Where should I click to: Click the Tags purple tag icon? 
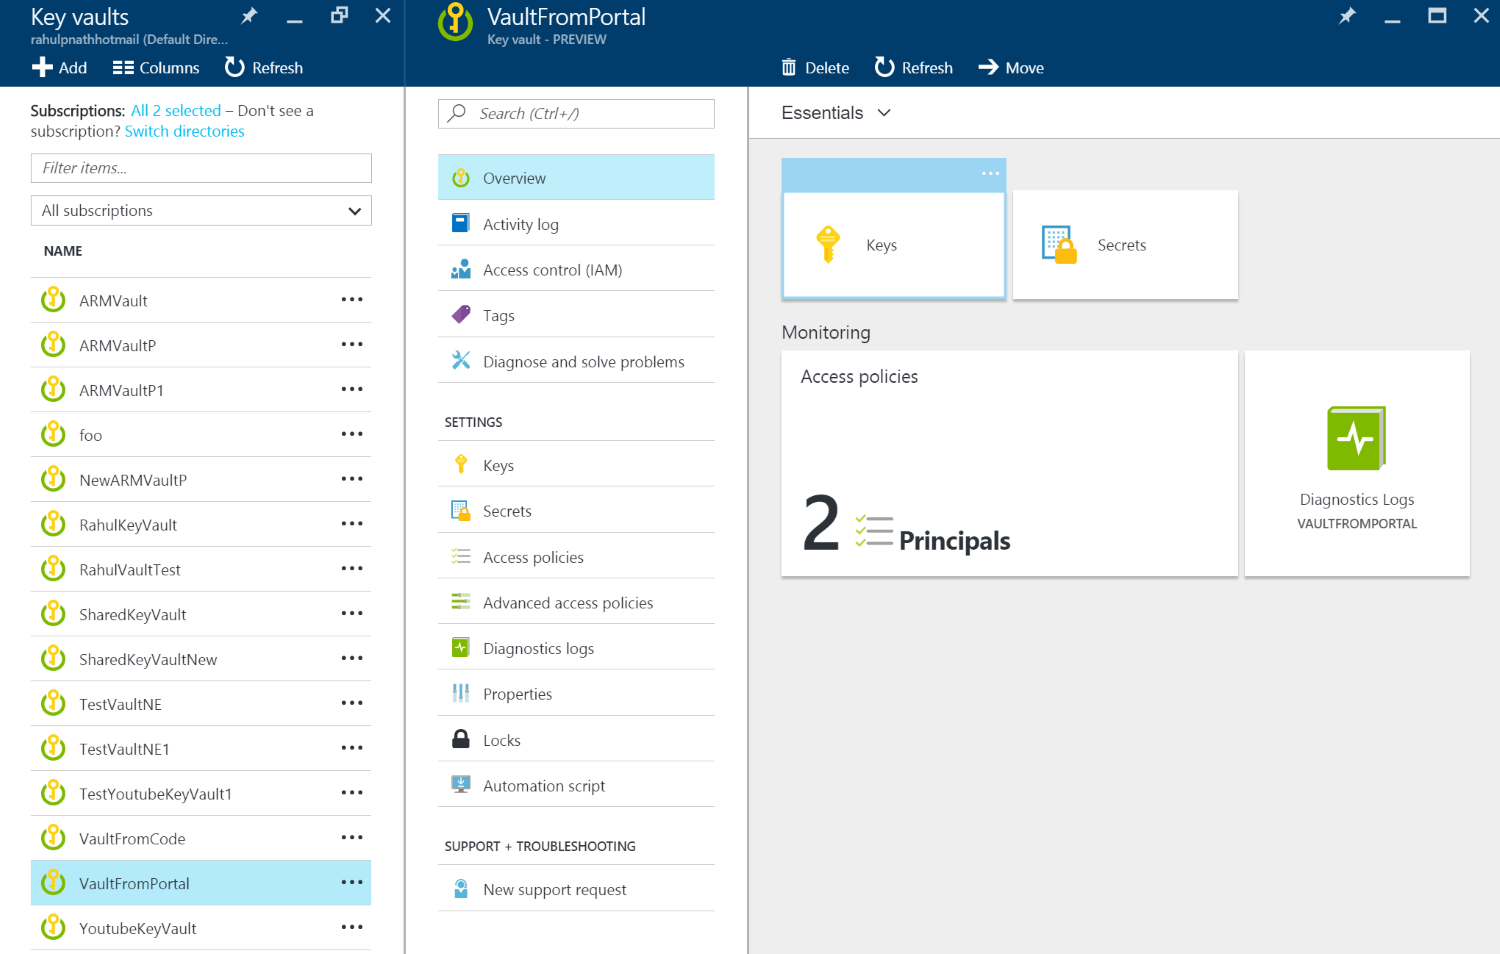pyautogui.click(x=461, y=314)
